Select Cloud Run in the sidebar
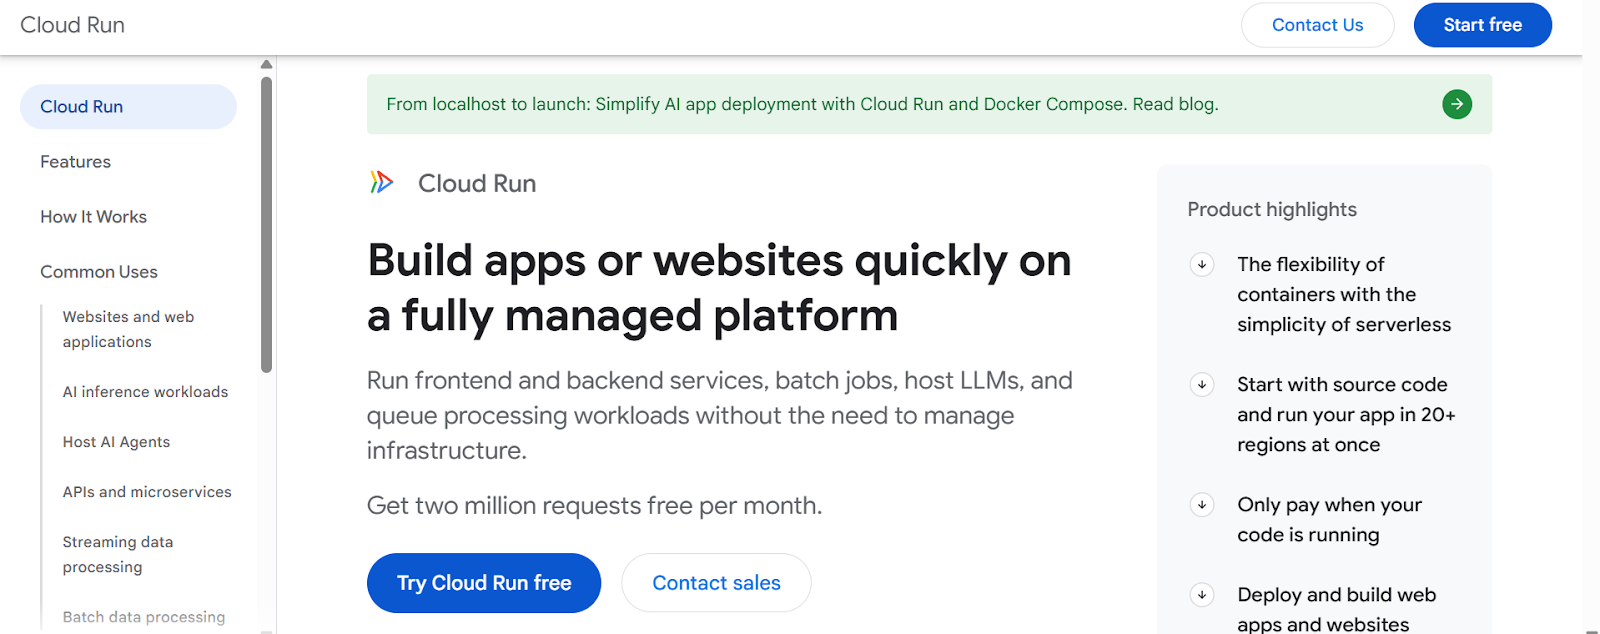 [x=128, y=107]
